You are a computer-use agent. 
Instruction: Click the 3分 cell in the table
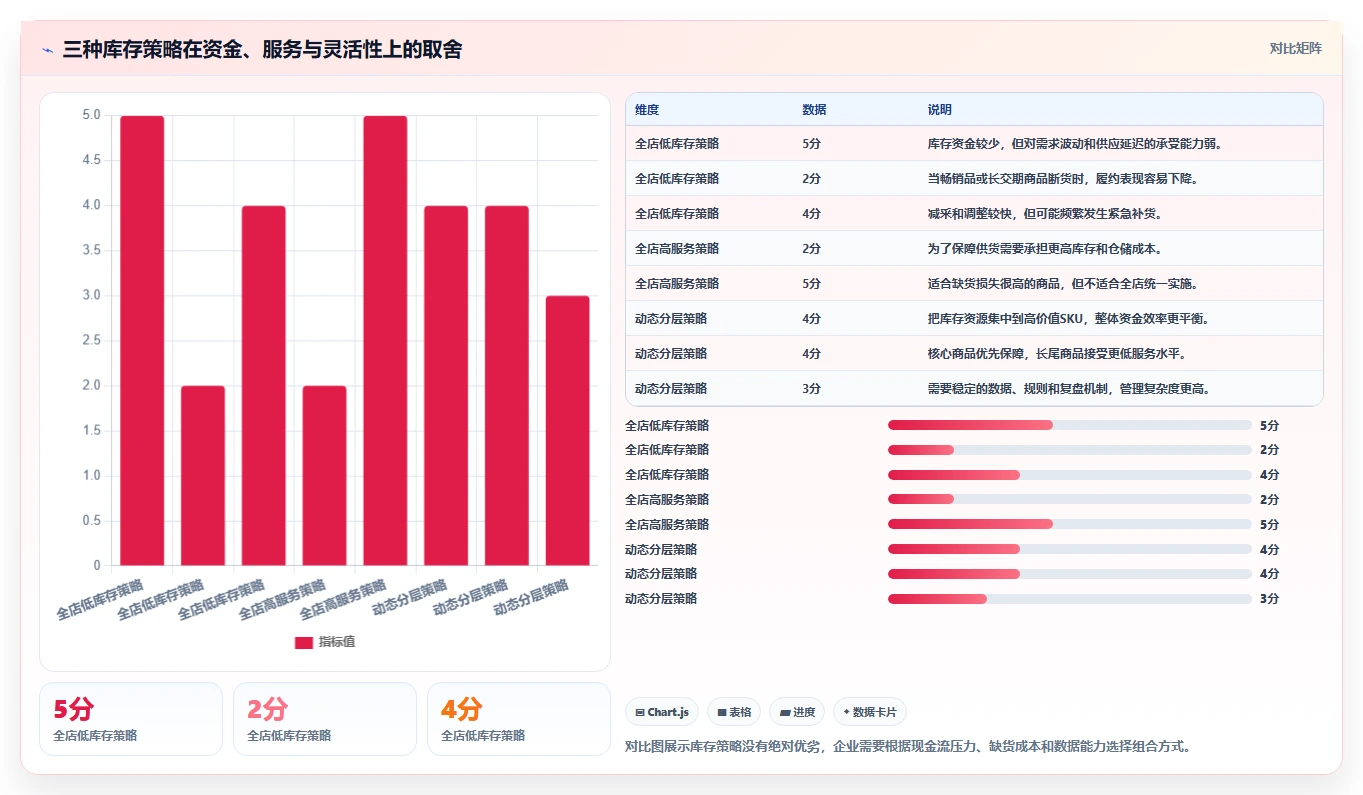click(811, 389)
